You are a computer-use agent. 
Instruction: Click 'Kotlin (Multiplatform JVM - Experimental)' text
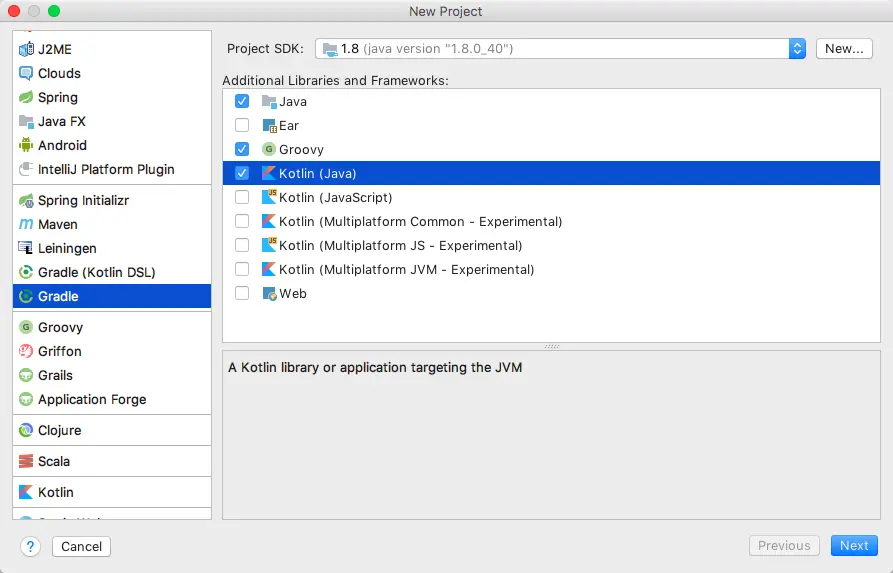(406, 269)
